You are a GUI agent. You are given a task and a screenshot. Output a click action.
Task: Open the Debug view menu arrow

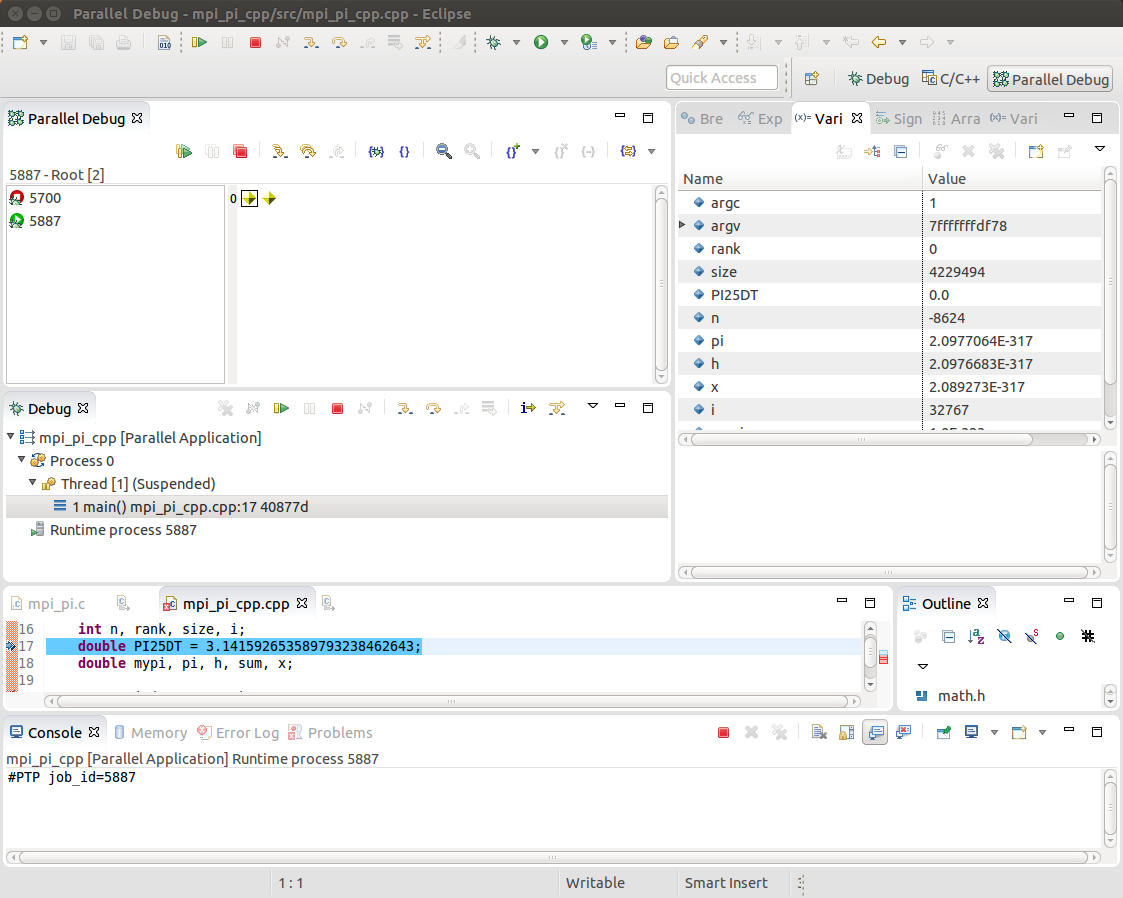[592, 406]
